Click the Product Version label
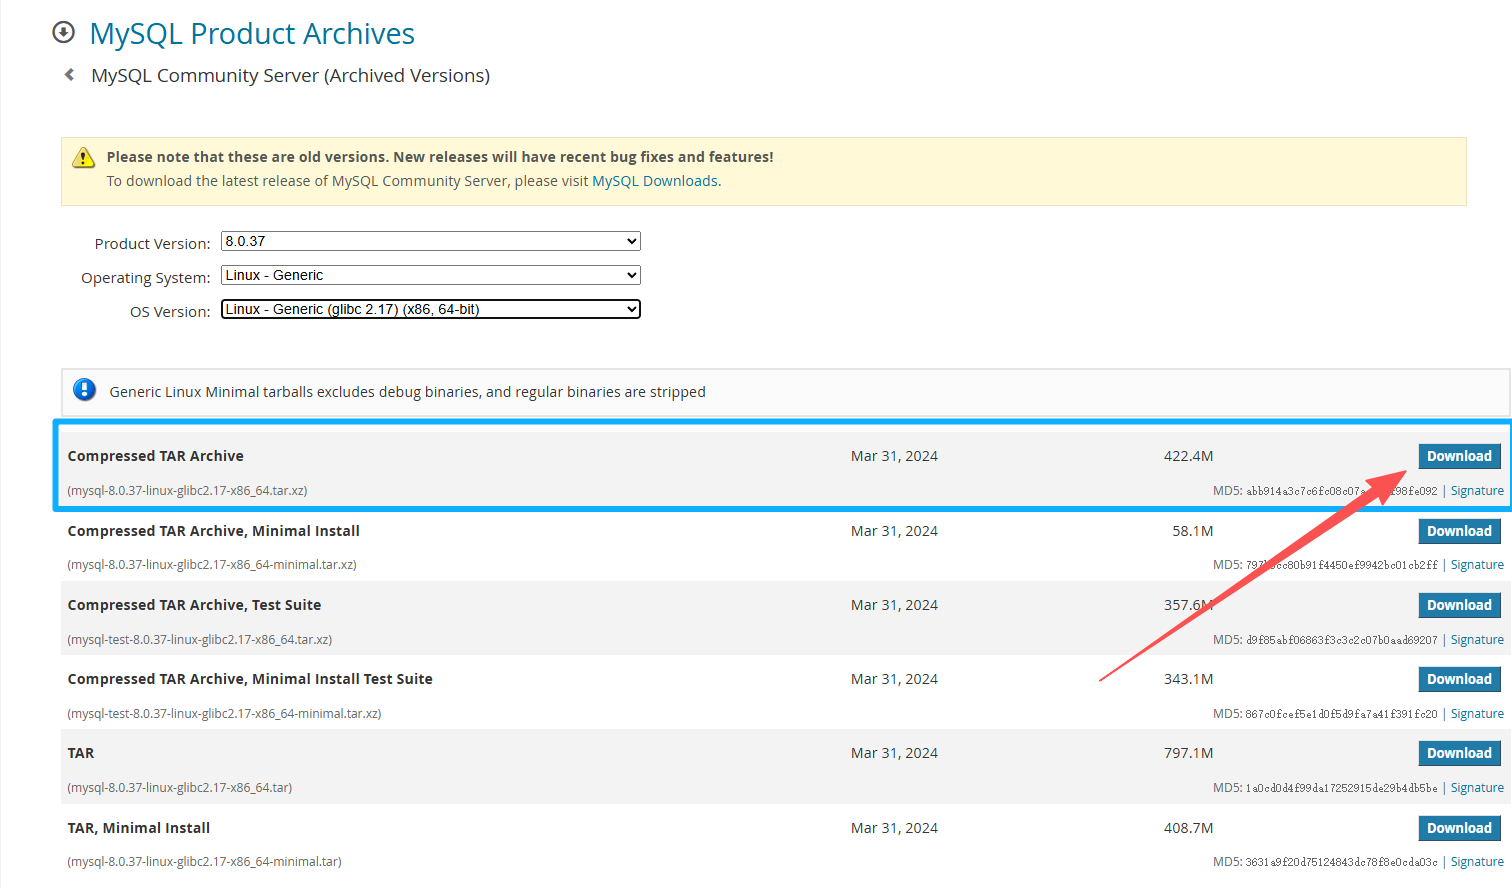 click(152, 244)
